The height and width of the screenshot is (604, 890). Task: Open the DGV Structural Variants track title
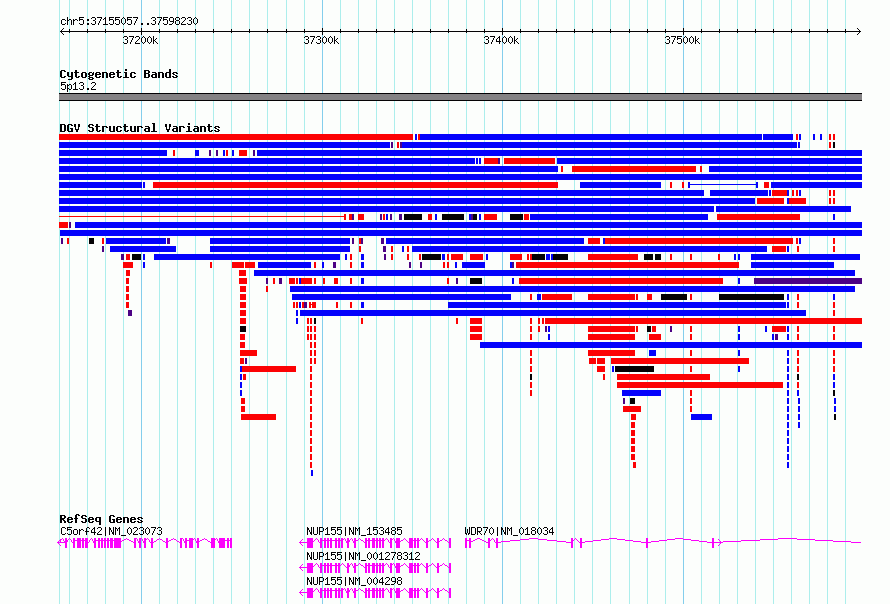[x=140, y=128]
